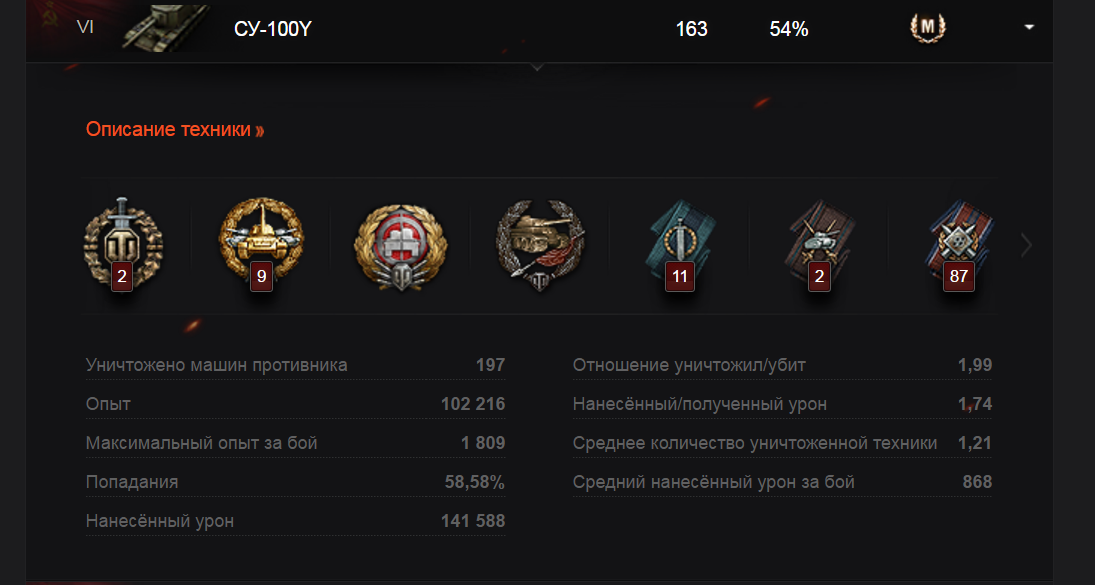
Task: Click the mastery badge M icon
Action: click(x=927, y=28)
